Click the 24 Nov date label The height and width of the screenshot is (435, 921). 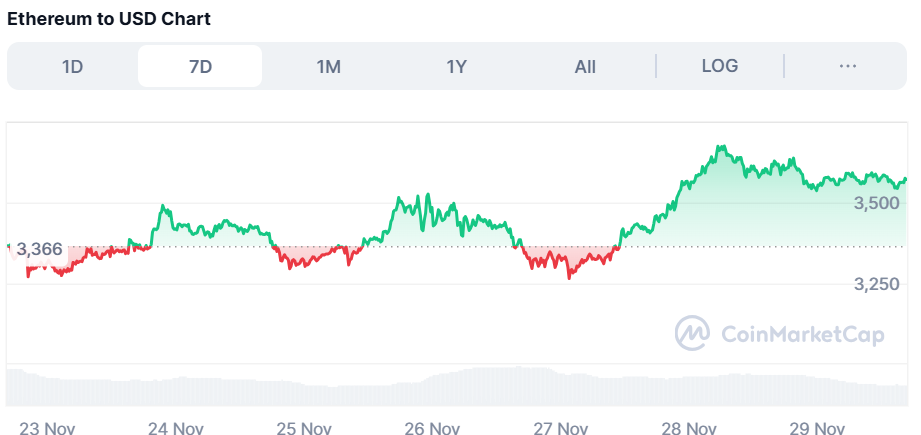click(176, 428)
